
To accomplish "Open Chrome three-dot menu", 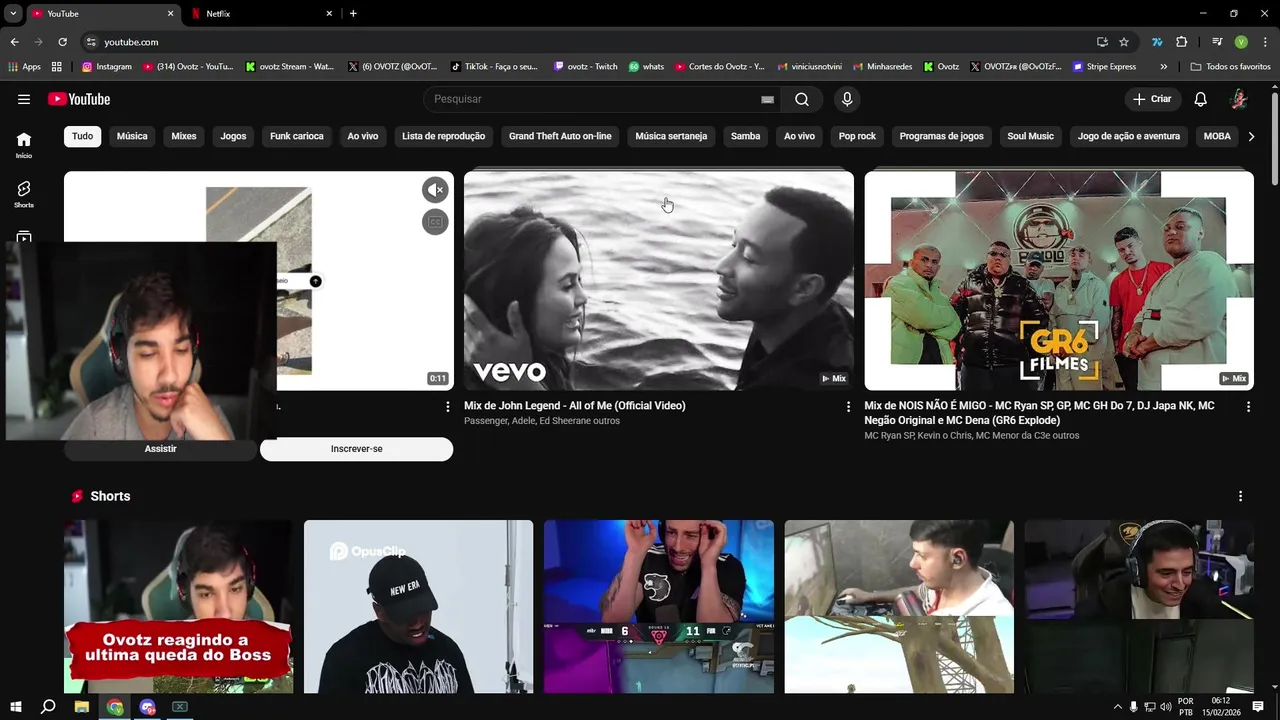I will coord(1265,42).
